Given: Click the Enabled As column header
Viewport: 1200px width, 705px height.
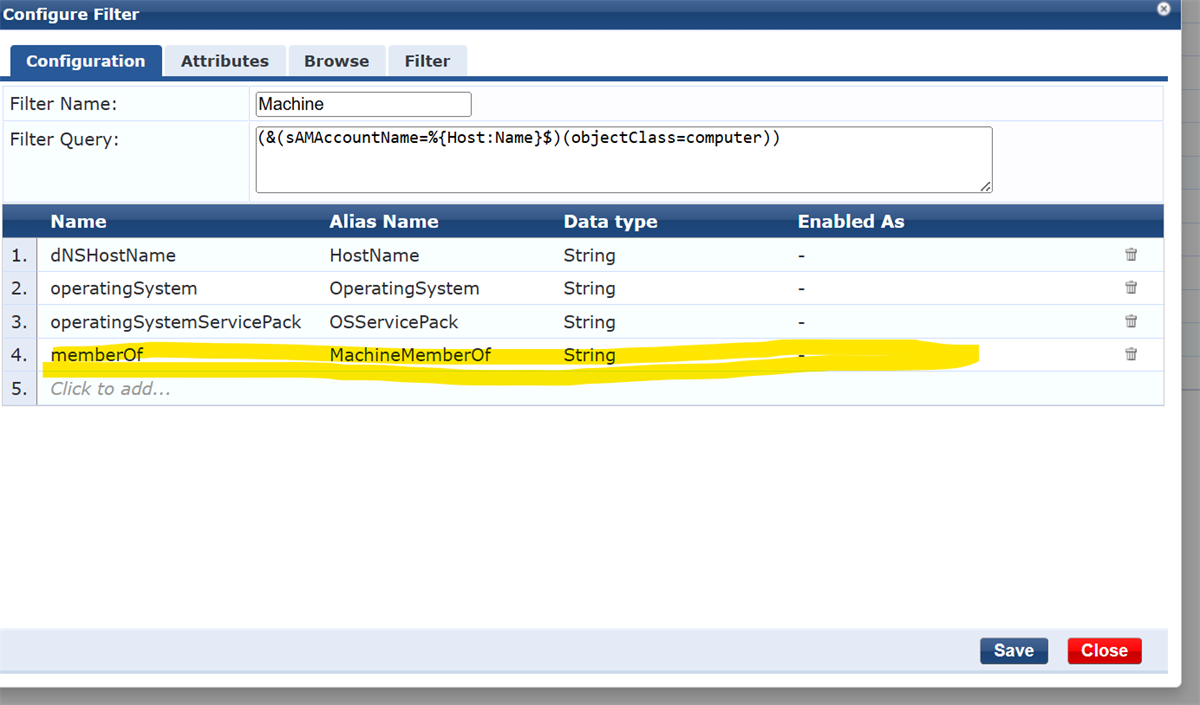Looking at the screenshot, I should tap(851, 221).
